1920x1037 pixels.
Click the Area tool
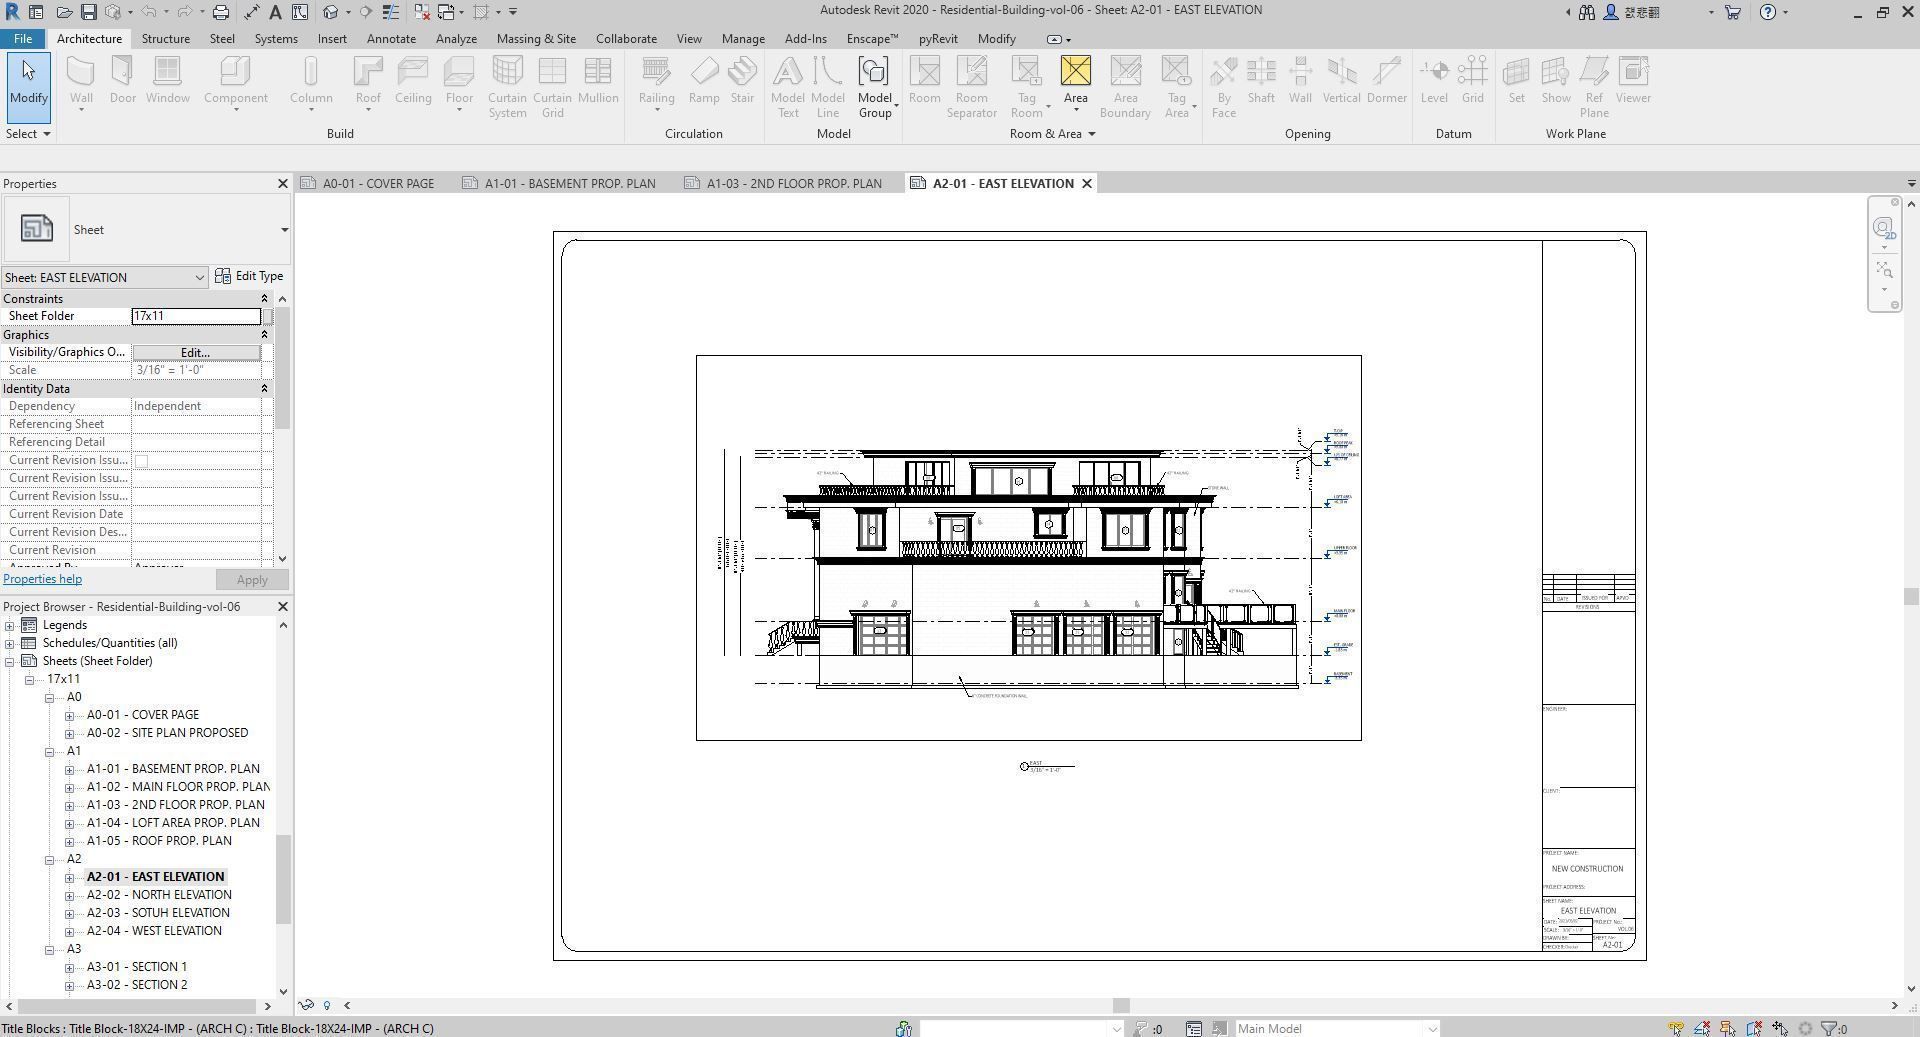(x=1075, y=82)
